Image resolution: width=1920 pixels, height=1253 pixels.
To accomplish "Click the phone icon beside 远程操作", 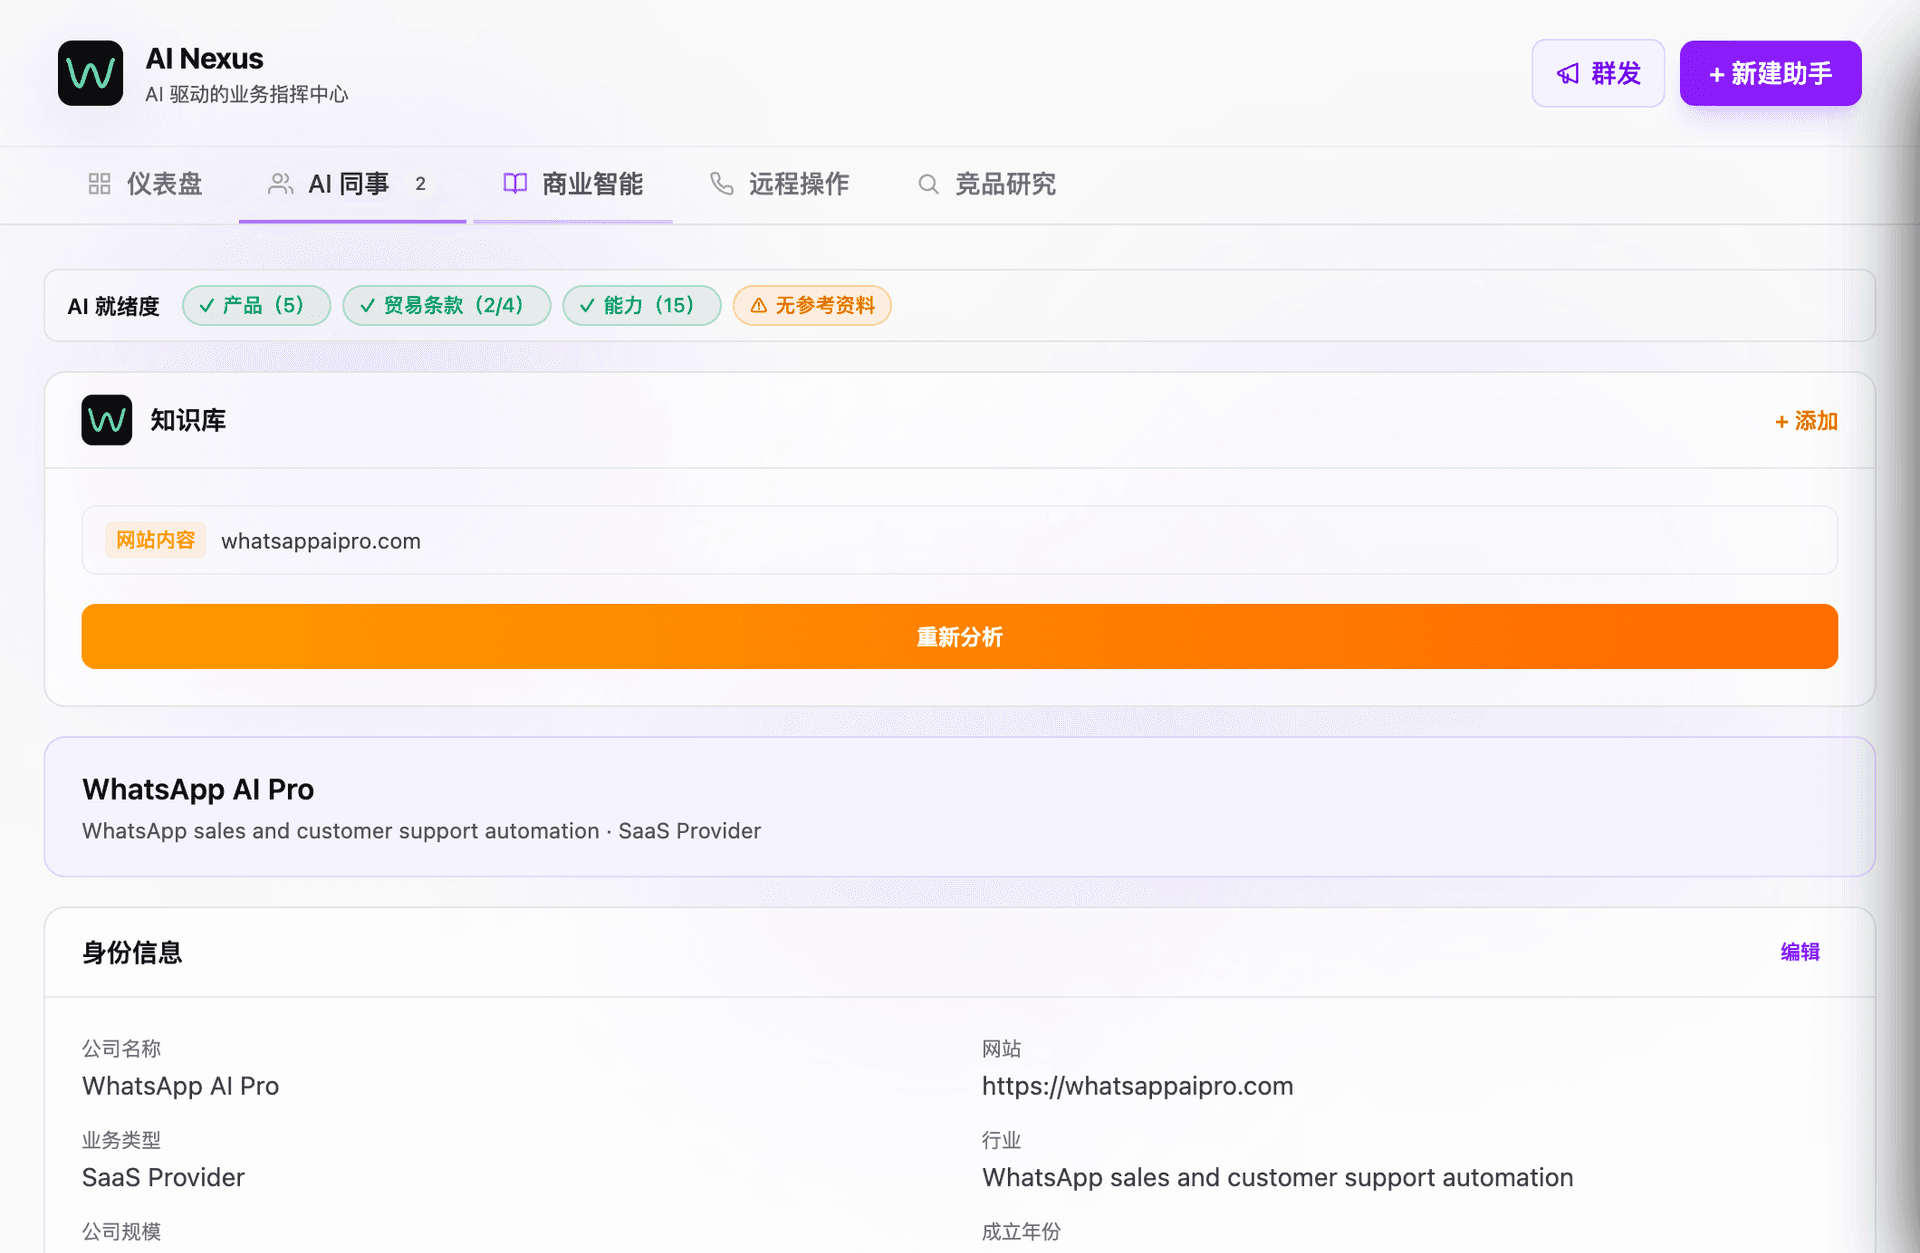I will (722, 184).
